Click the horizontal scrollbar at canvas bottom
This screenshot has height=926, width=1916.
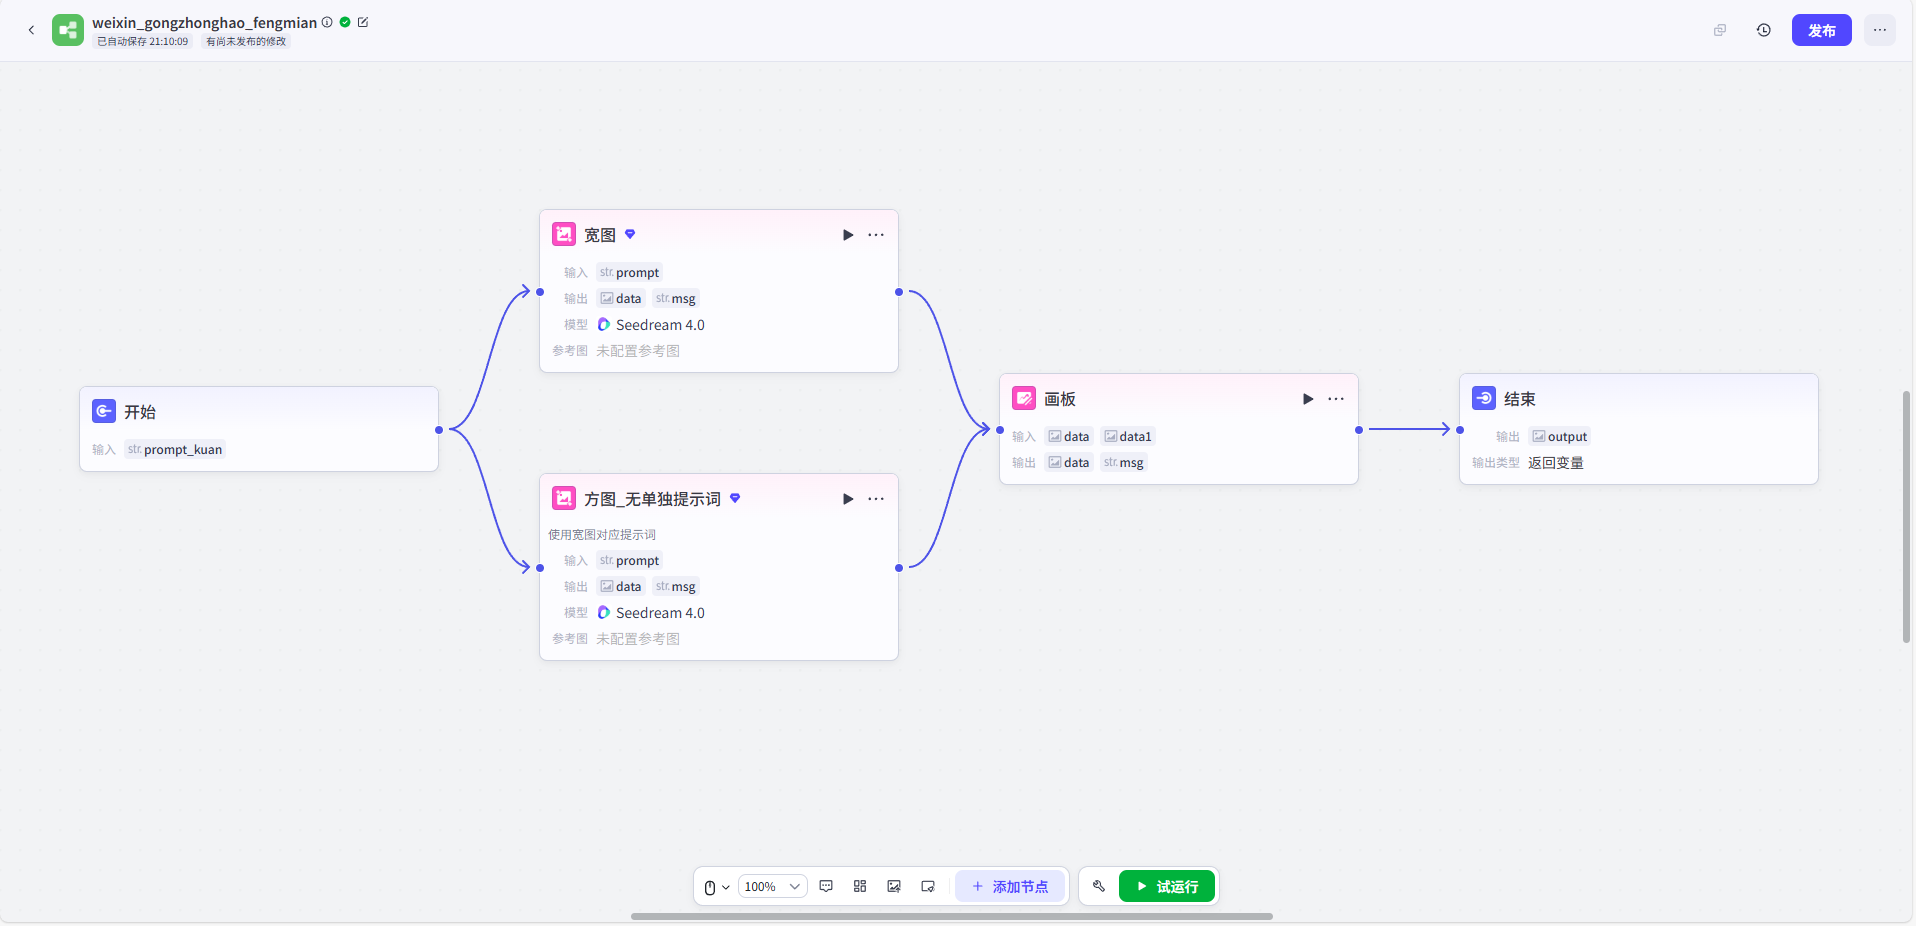click(x=951, y=916)
